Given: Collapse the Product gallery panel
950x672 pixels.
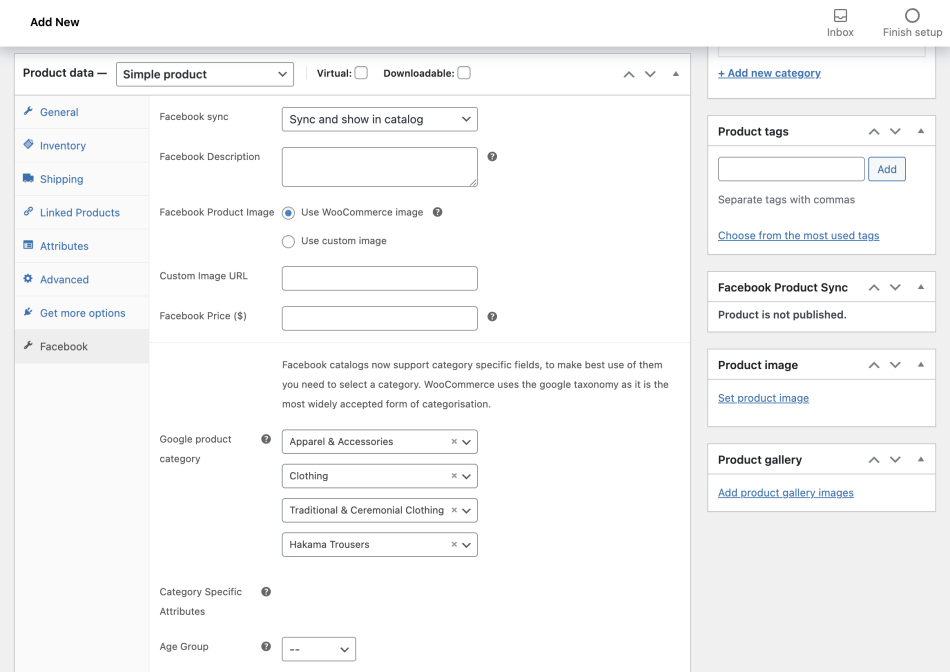Looking at the screenshot, I should click(x=920, y=460).
